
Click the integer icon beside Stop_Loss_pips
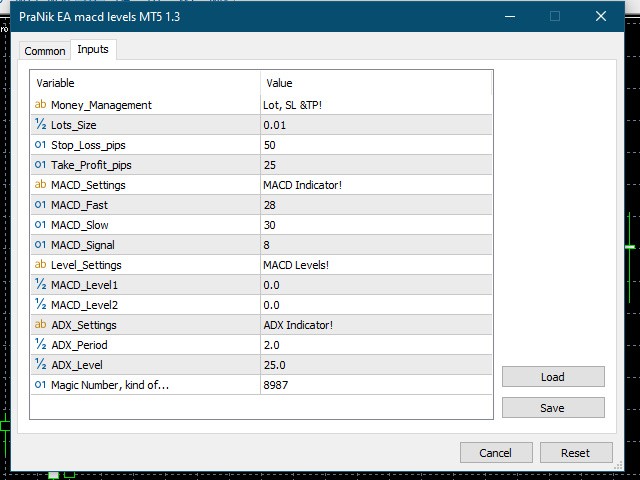click(40, 145)
